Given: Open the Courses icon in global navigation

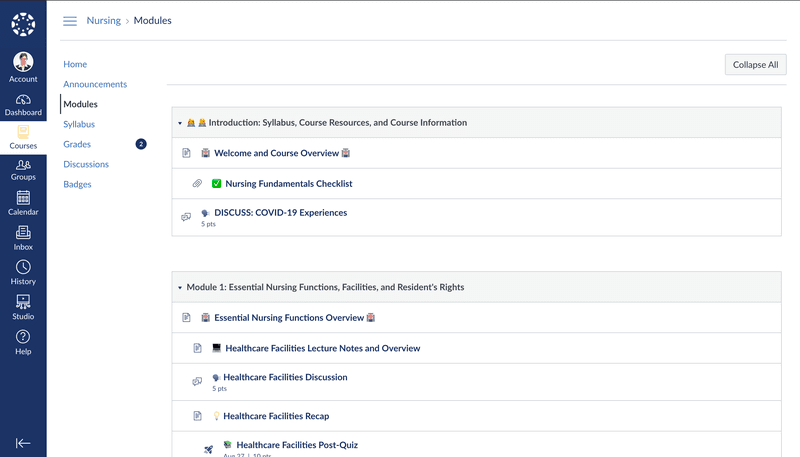Looking at the screenshot, I should click(23, 132).
